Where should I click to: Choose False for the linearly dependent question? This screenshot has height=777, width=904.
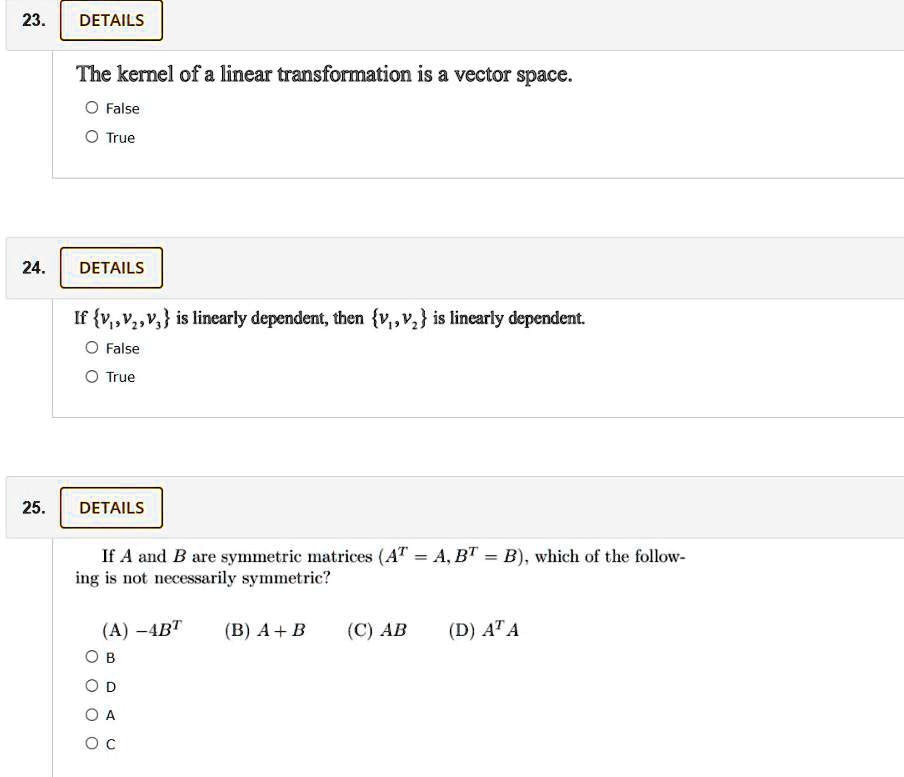click(x=92, y=349)
